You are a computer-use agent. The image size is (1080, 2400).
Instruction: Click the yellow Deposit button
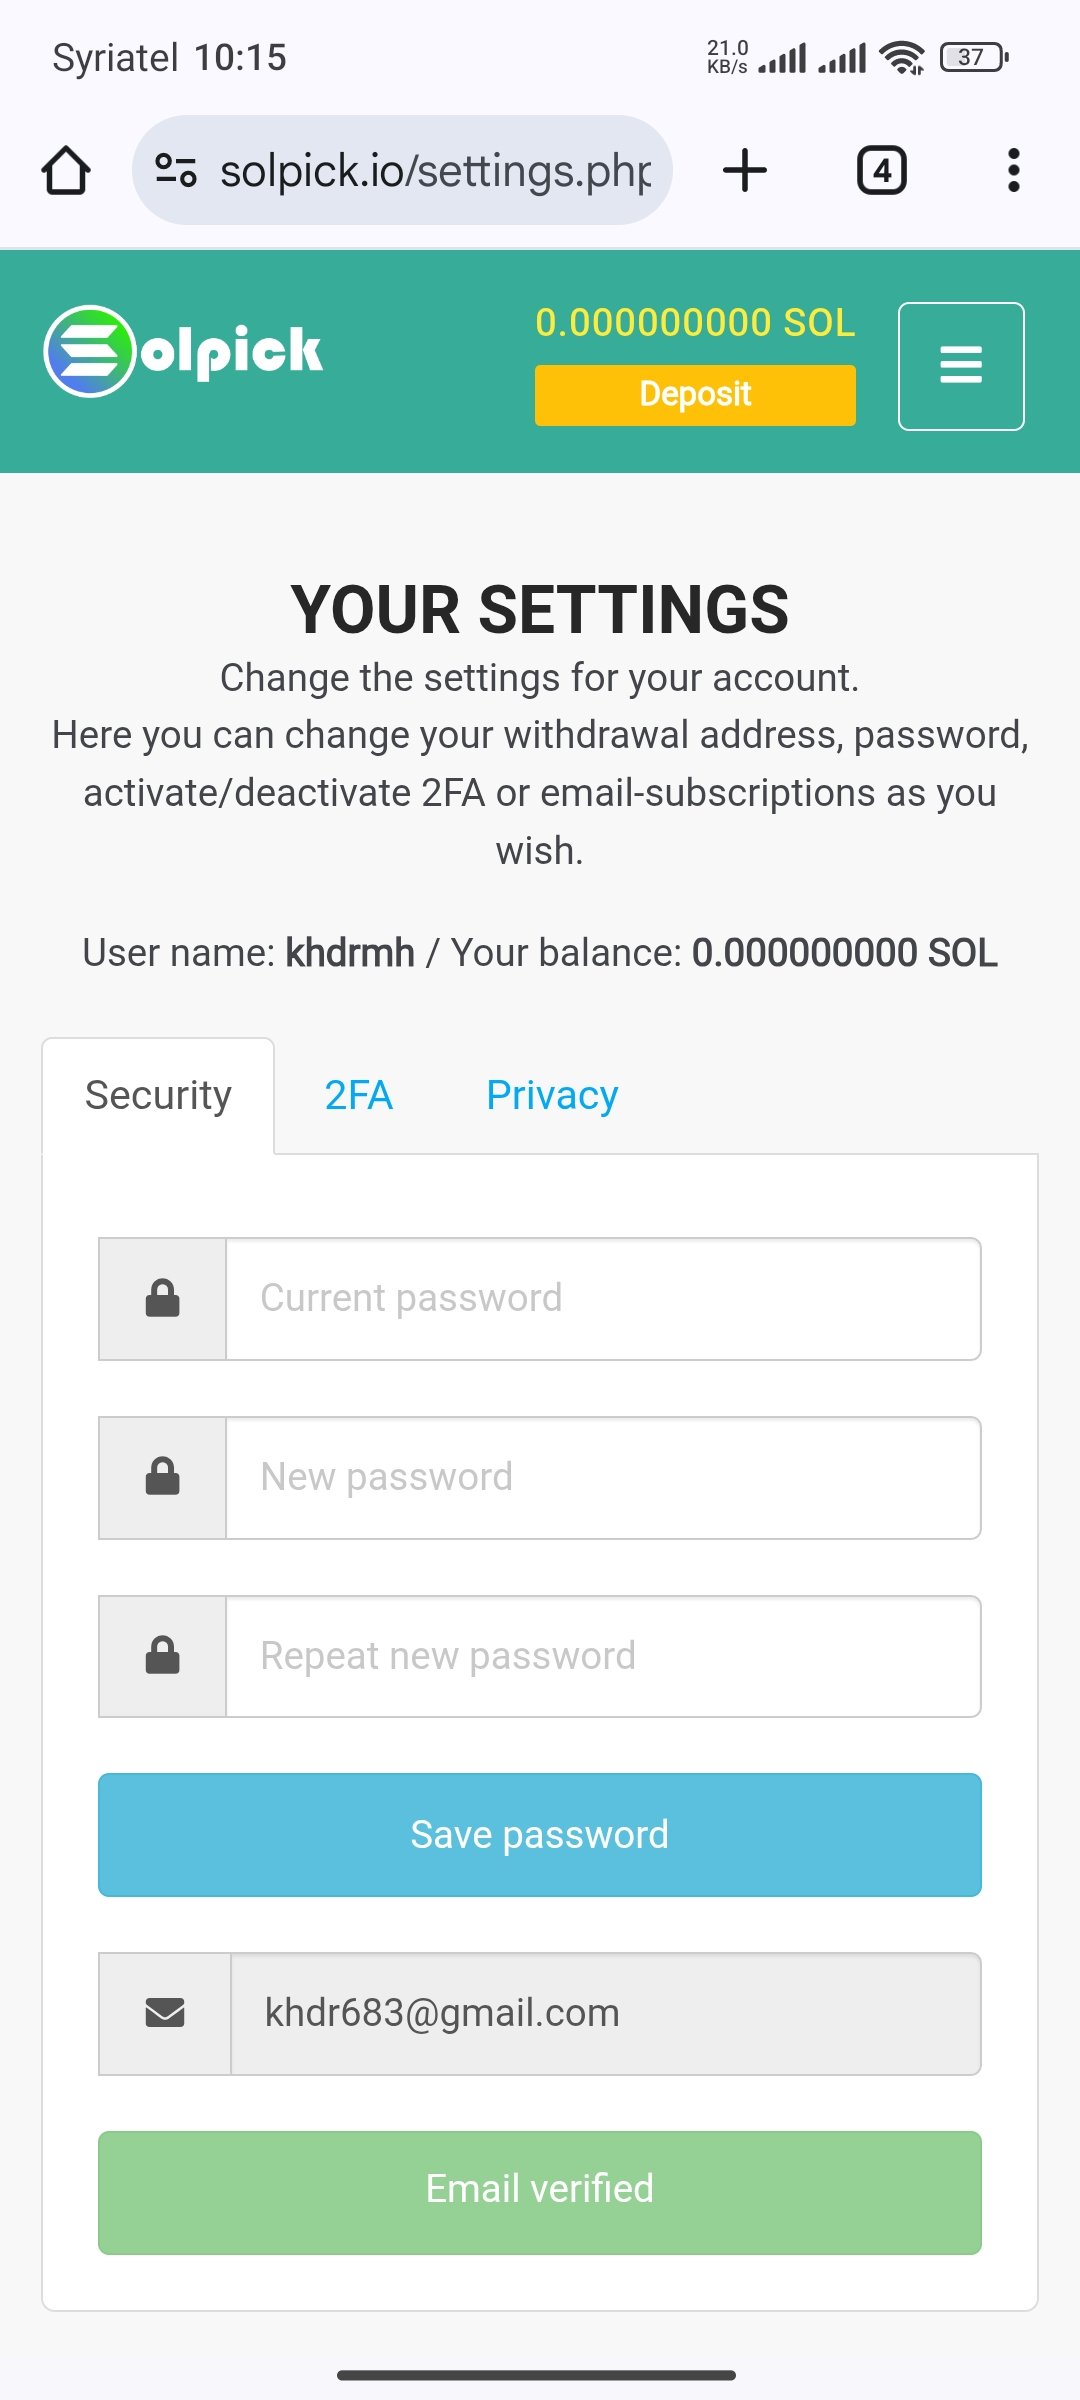coord(695,395)
